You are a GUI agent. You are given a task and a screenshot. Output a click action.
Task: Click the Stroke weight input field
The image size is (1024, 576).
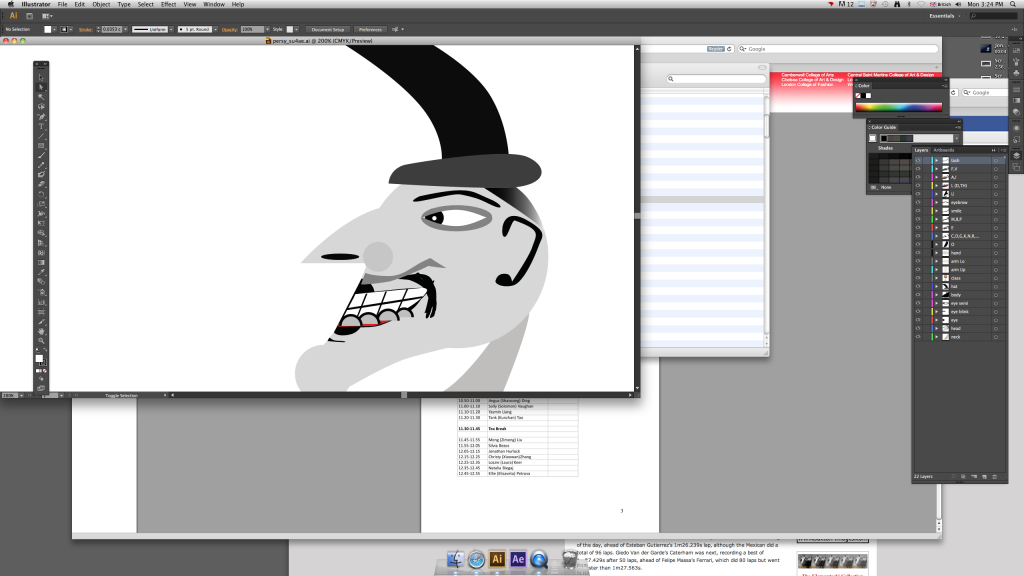tap(111, 29)
